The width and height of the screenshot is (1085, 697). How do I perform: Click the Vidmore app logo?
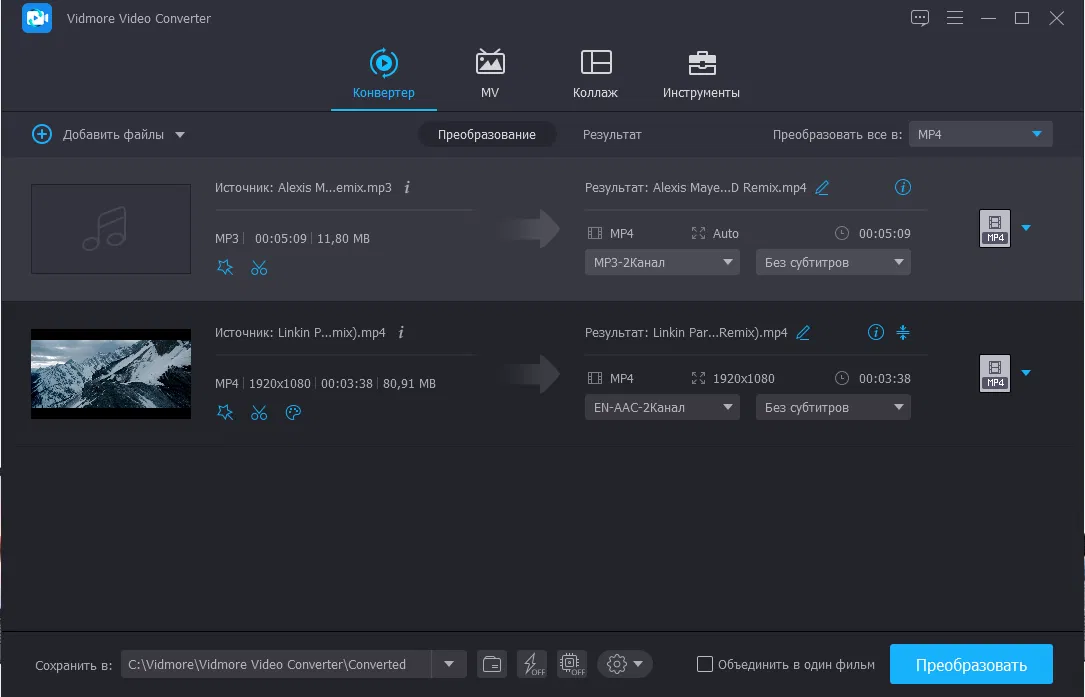(37, 18)
